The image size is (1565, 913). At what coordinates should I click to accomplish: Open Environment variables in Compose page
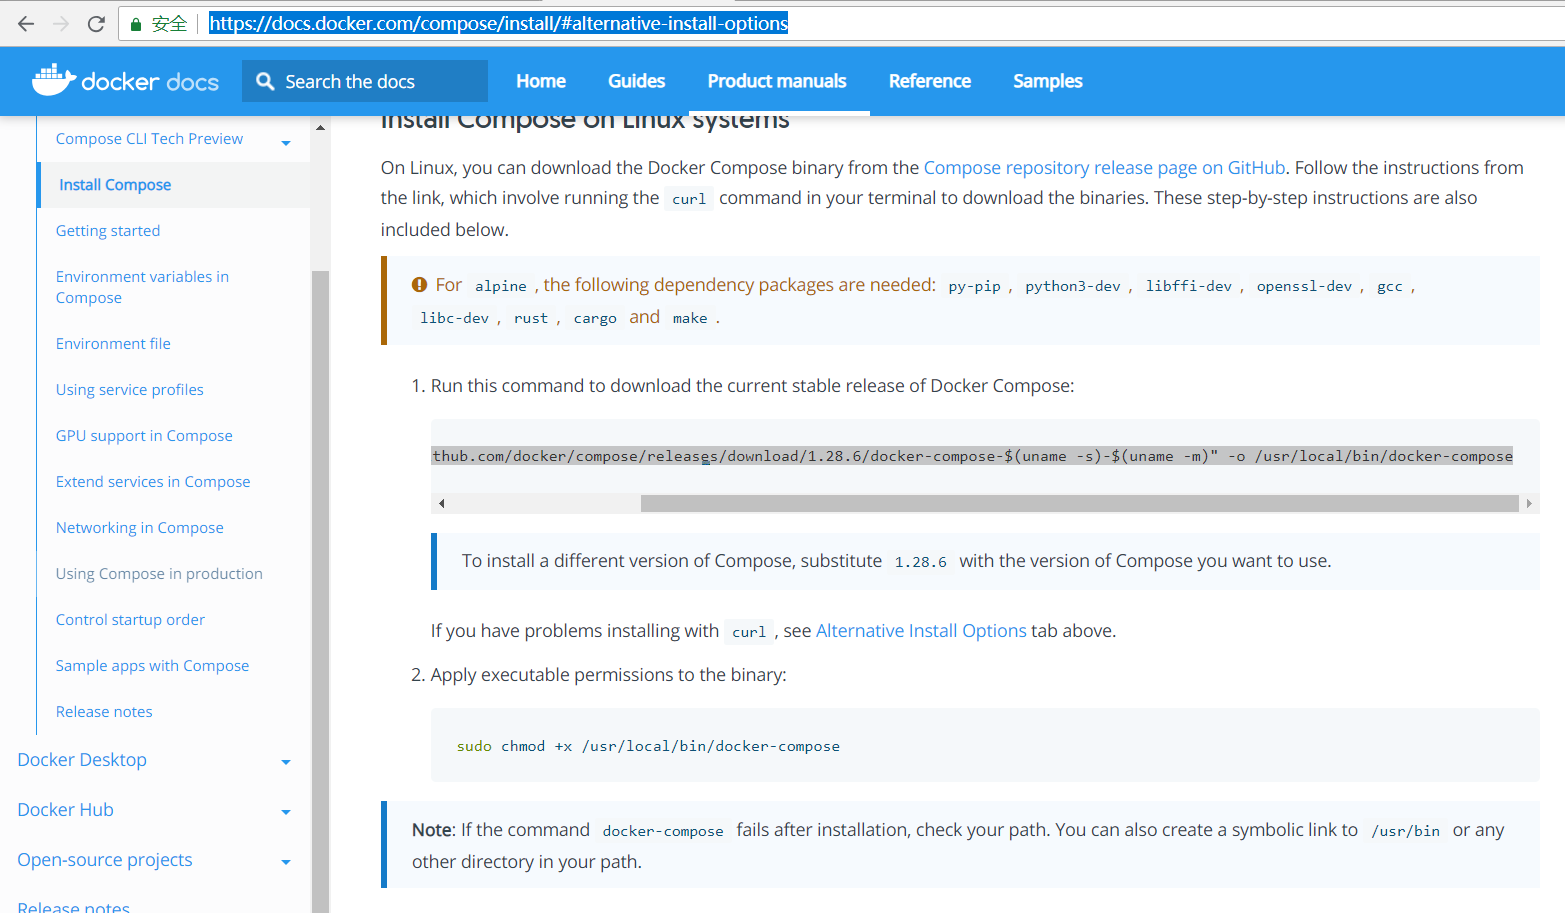click(x=142, y=287)
